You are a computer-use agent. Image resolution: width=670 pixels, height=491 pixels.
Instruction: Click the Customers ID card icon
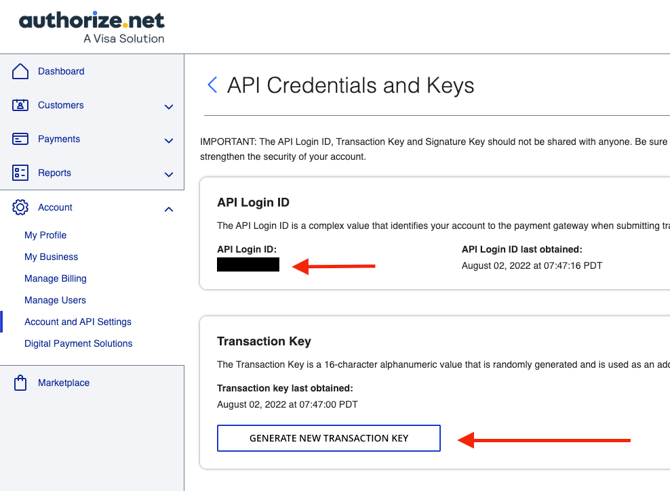coord(20,105)
